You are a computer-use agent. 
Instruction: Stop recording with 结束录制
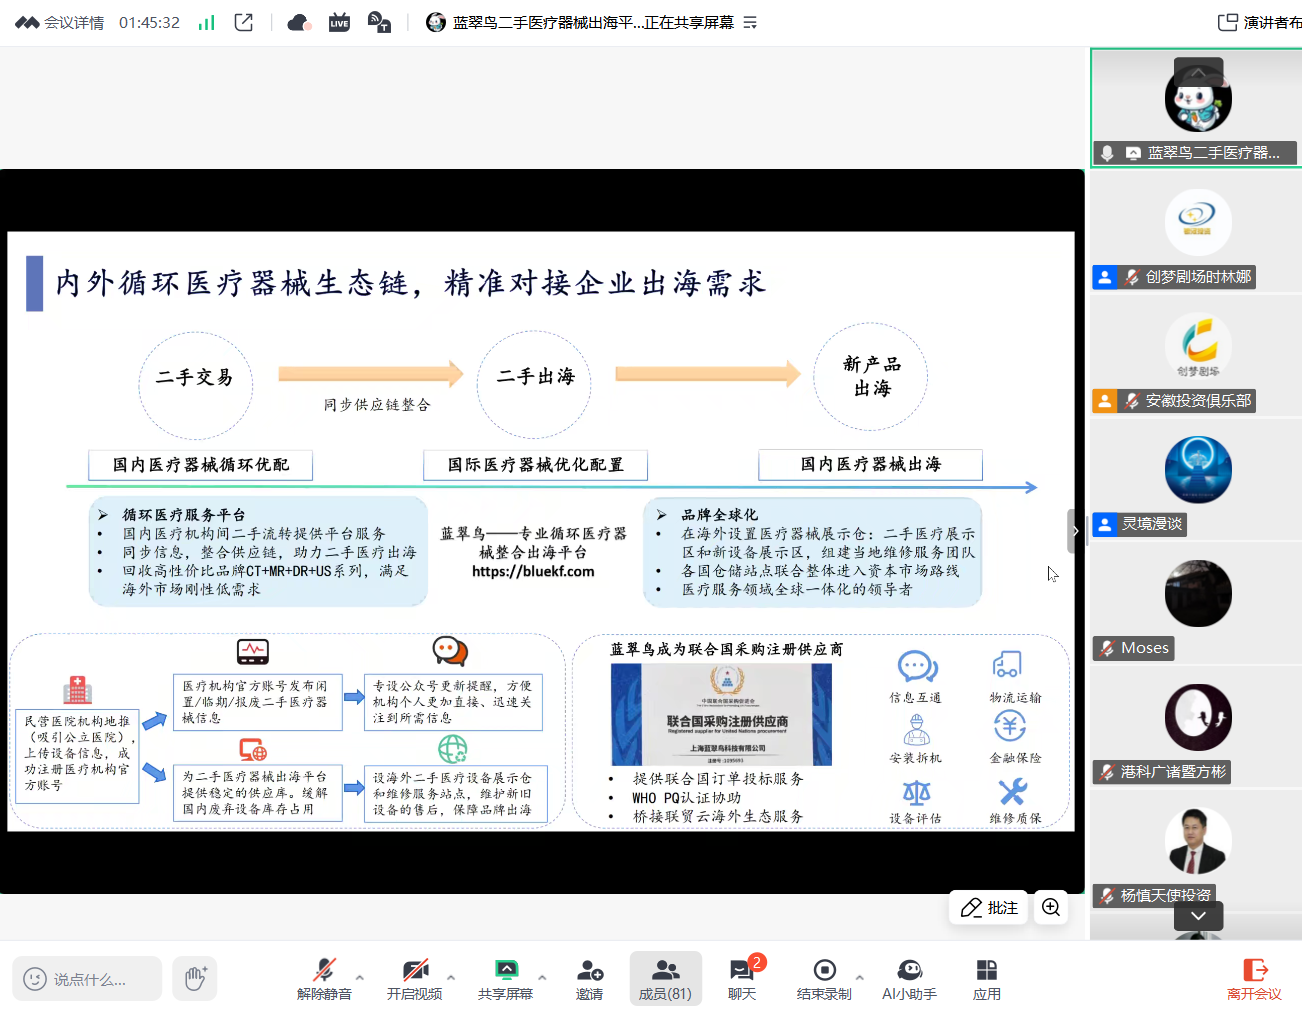click(x=824, y=979)
